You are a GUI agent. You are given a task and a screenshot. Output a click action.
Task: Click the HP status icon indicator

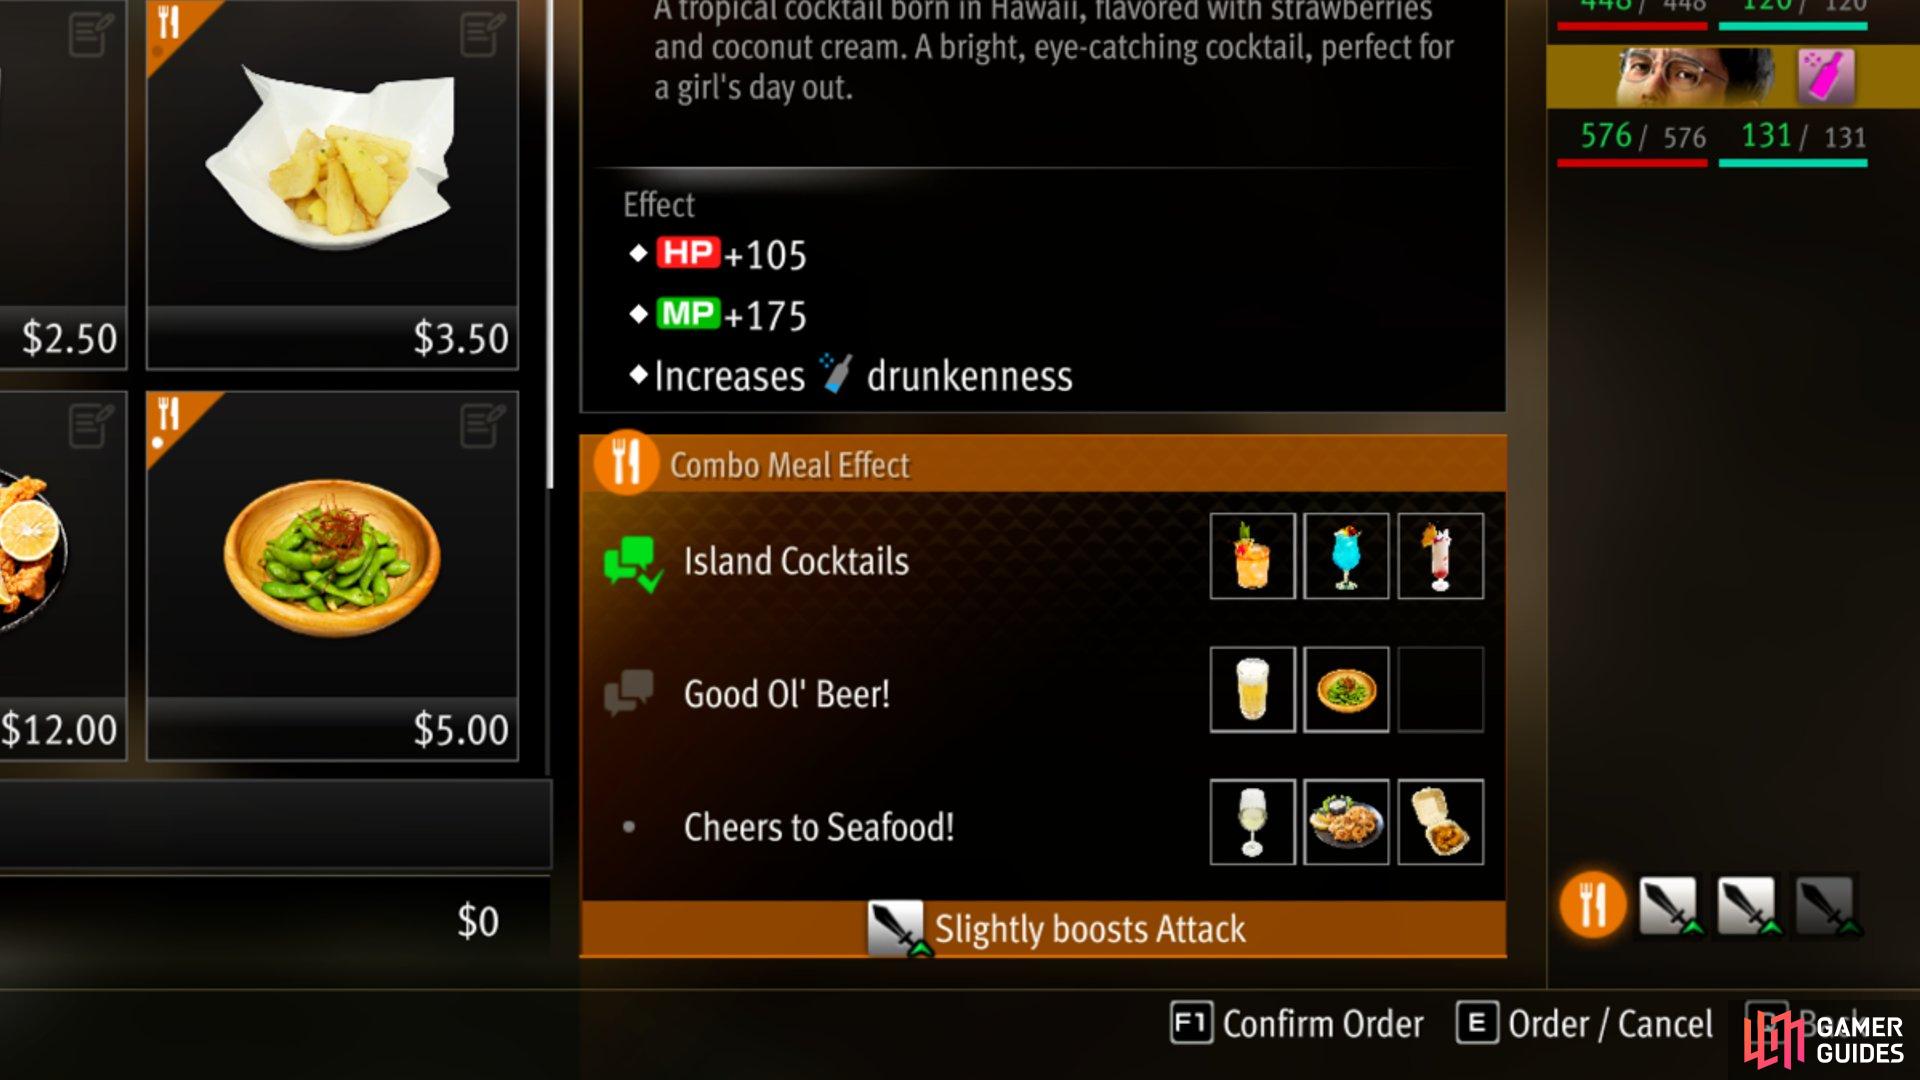coord(687,252)
